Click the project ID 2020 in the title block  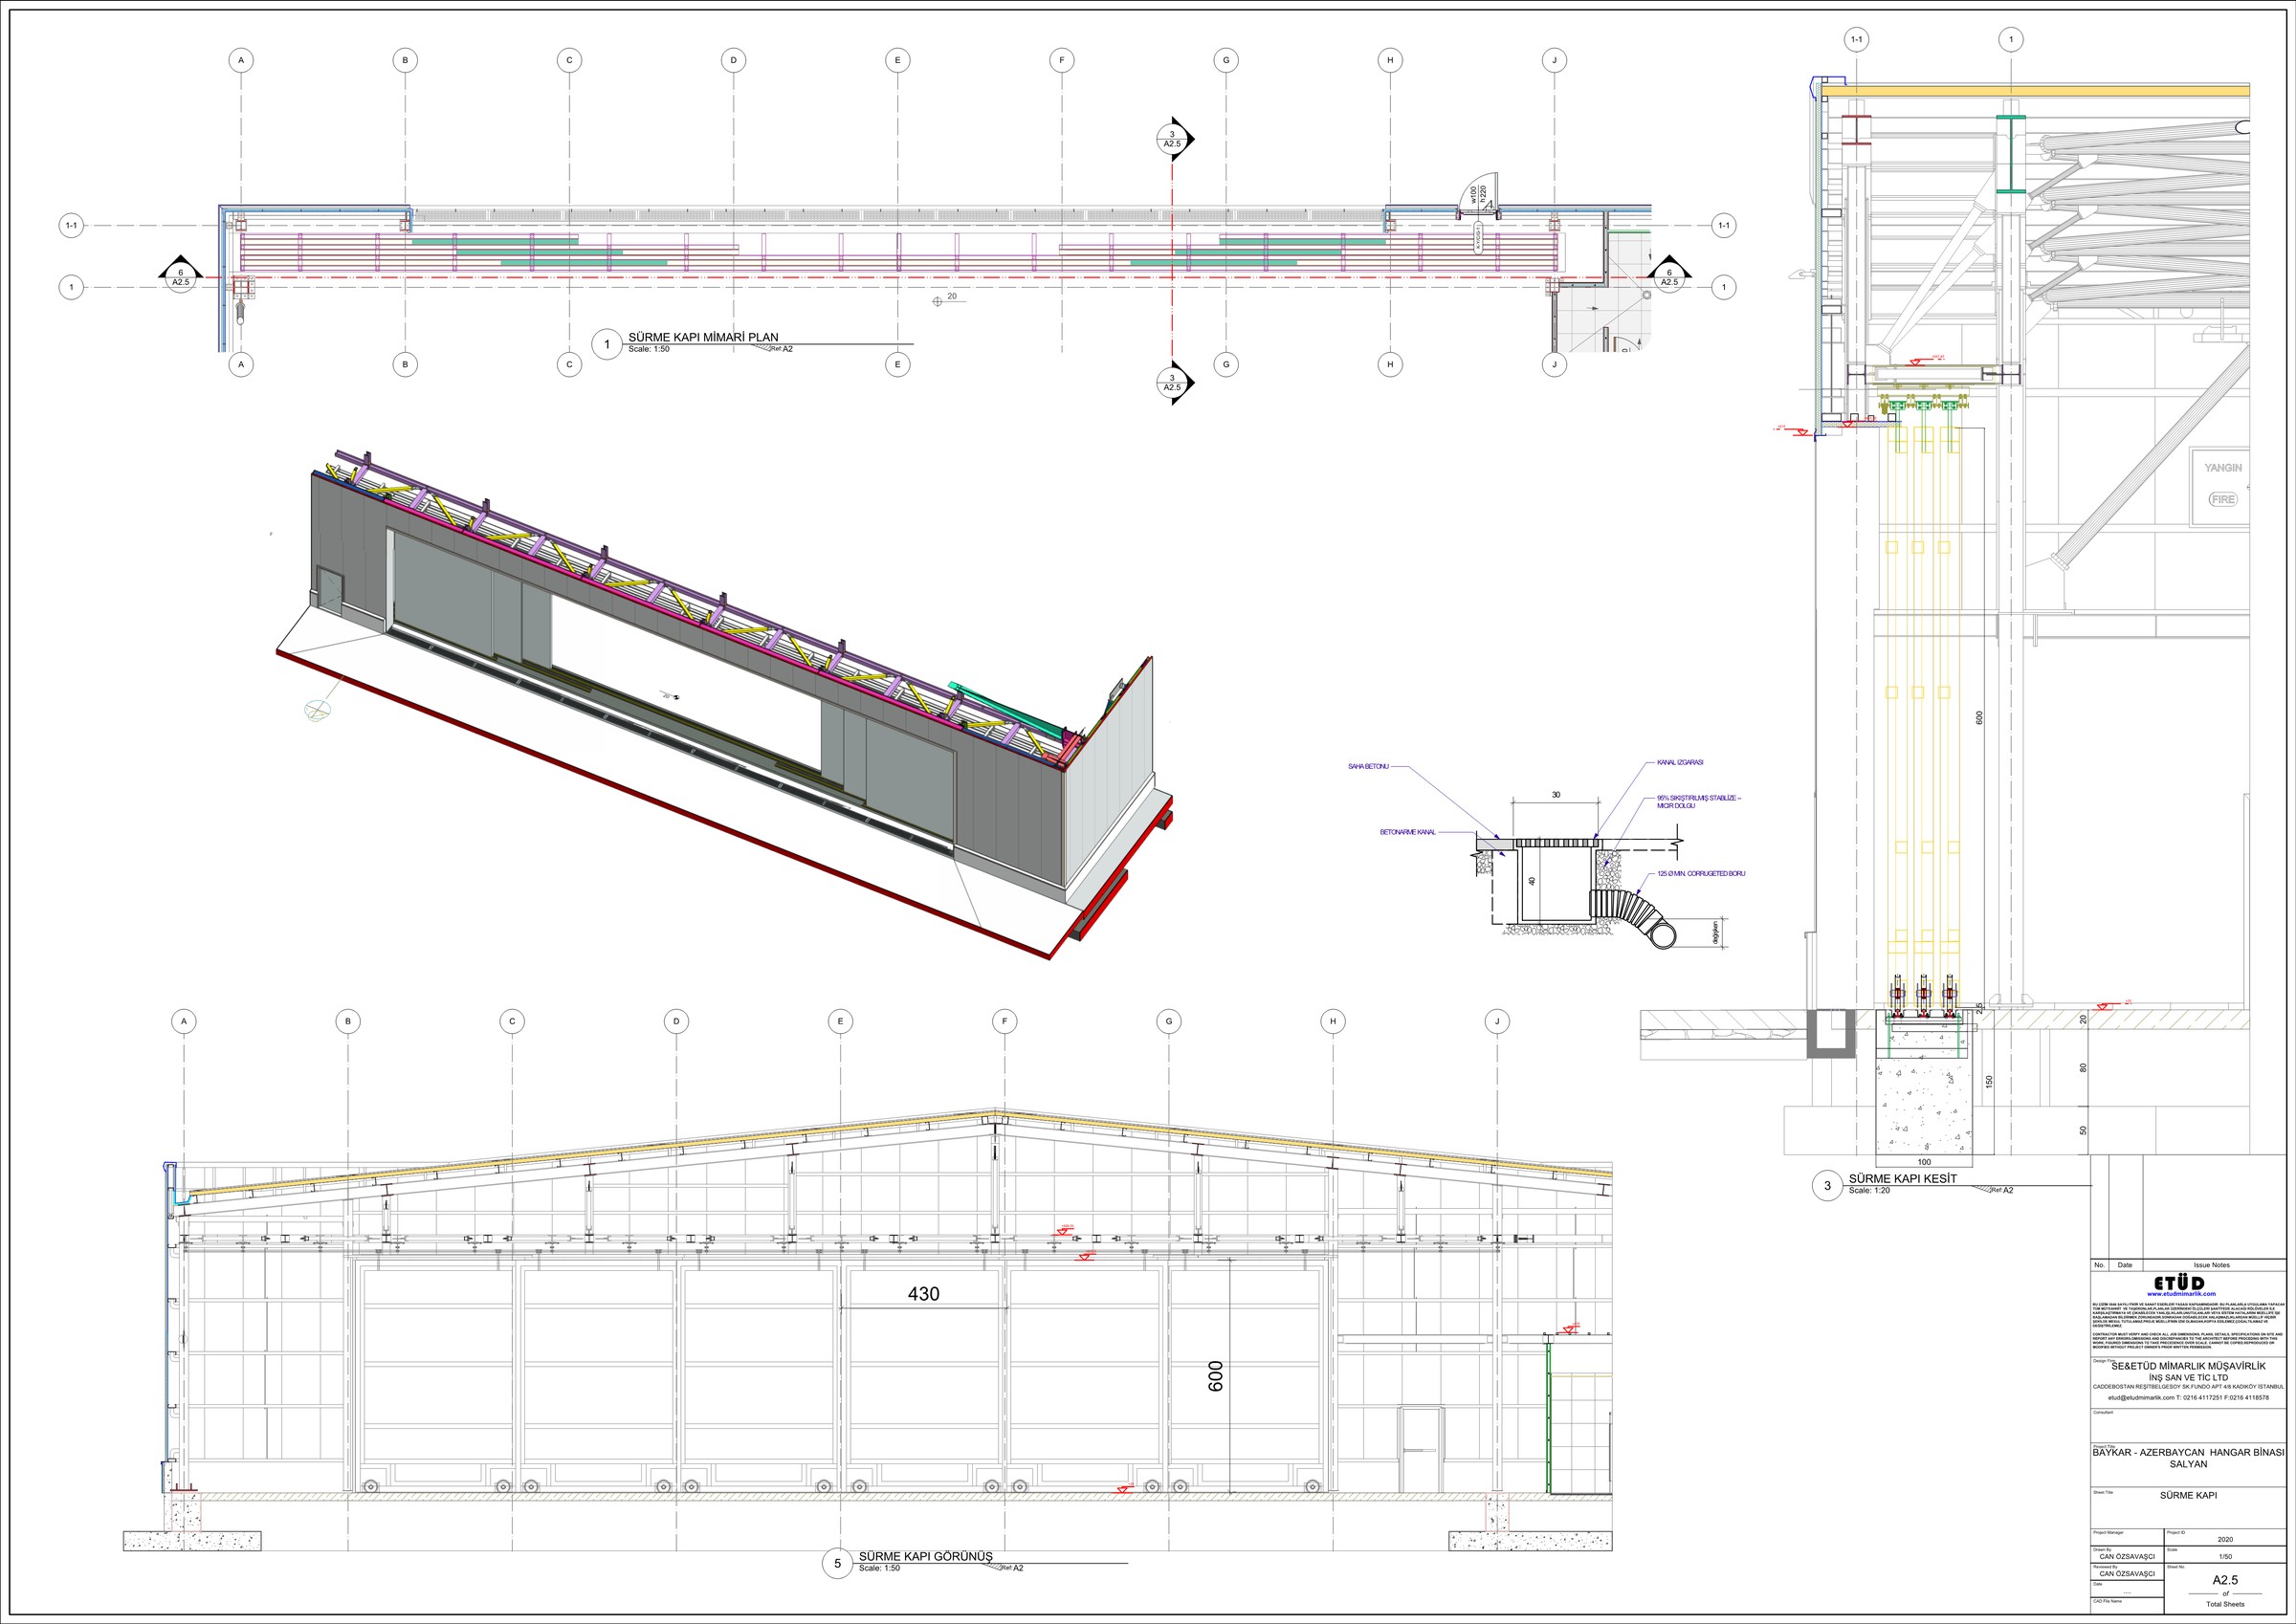coord(2224,1539)
